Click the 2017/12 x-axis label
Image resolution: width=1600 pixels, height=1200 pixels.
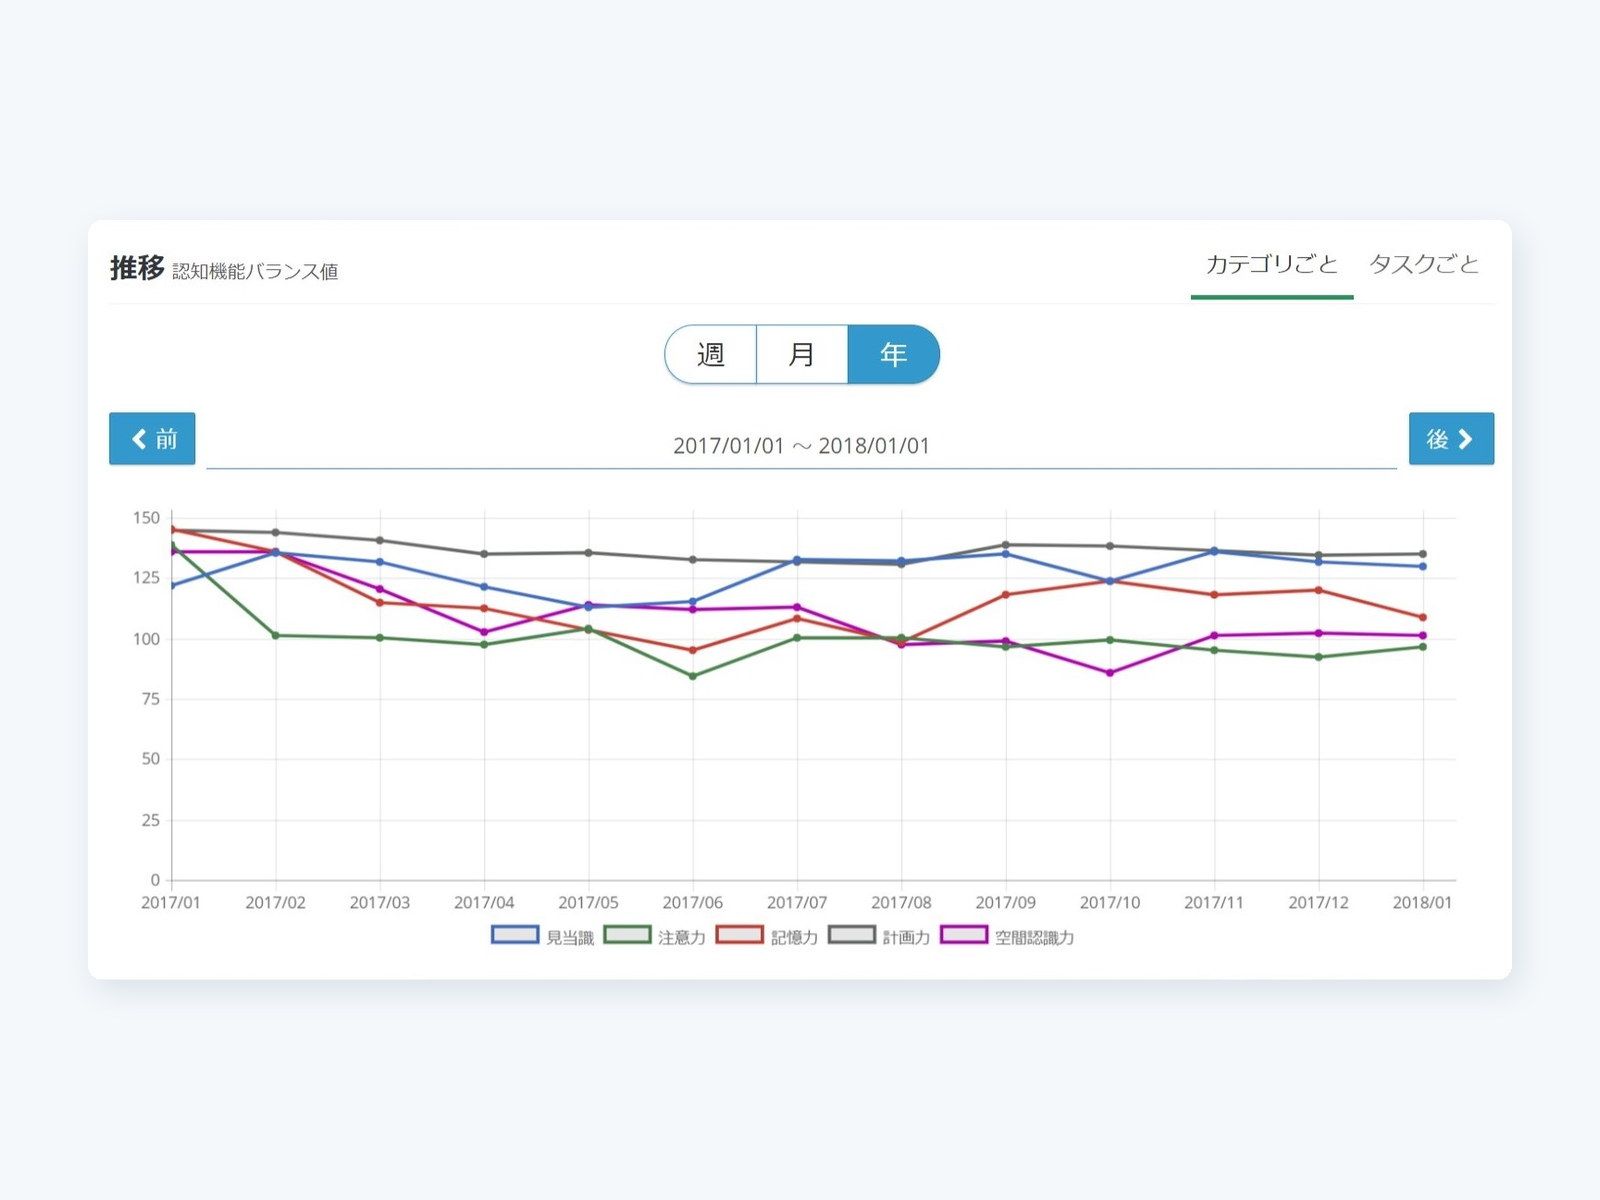pos(1318,903)
